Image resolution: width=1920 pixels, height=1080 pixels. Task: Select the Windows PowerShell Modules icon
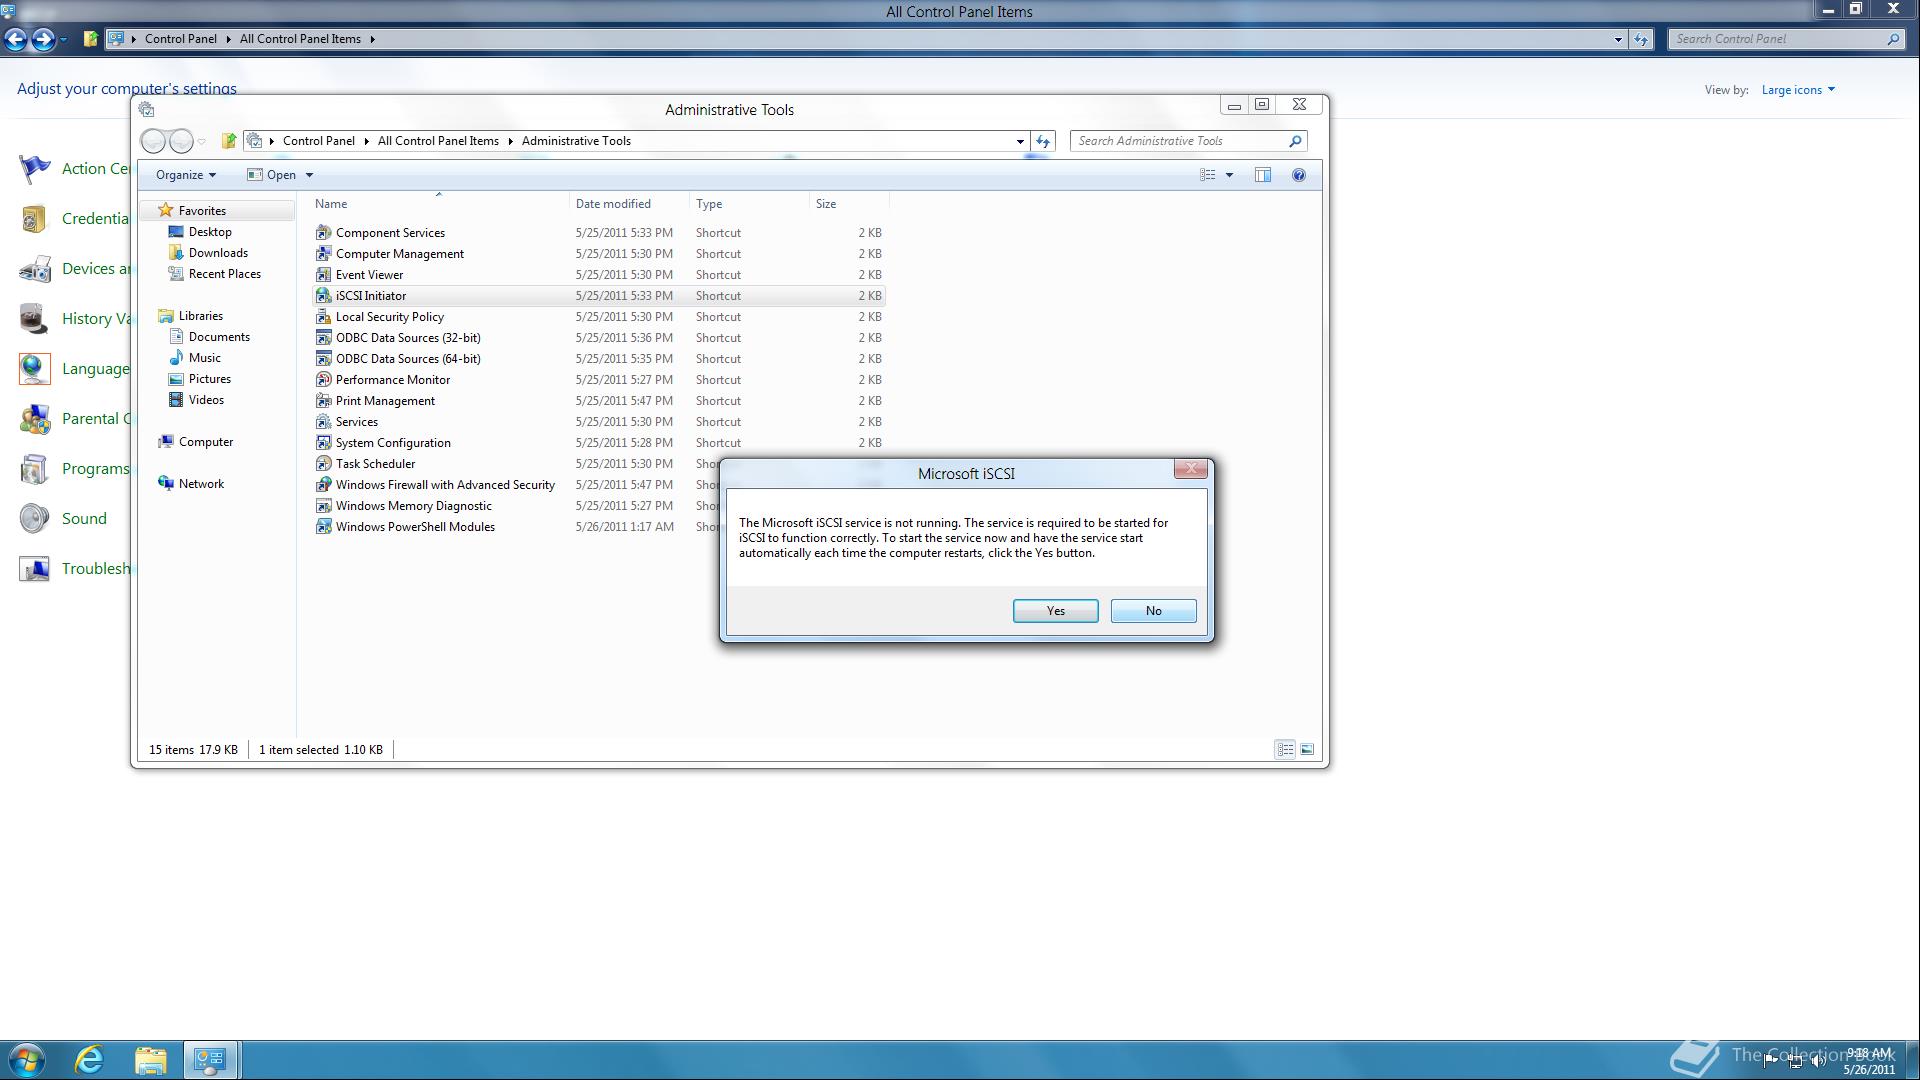[x=323, y=526]
